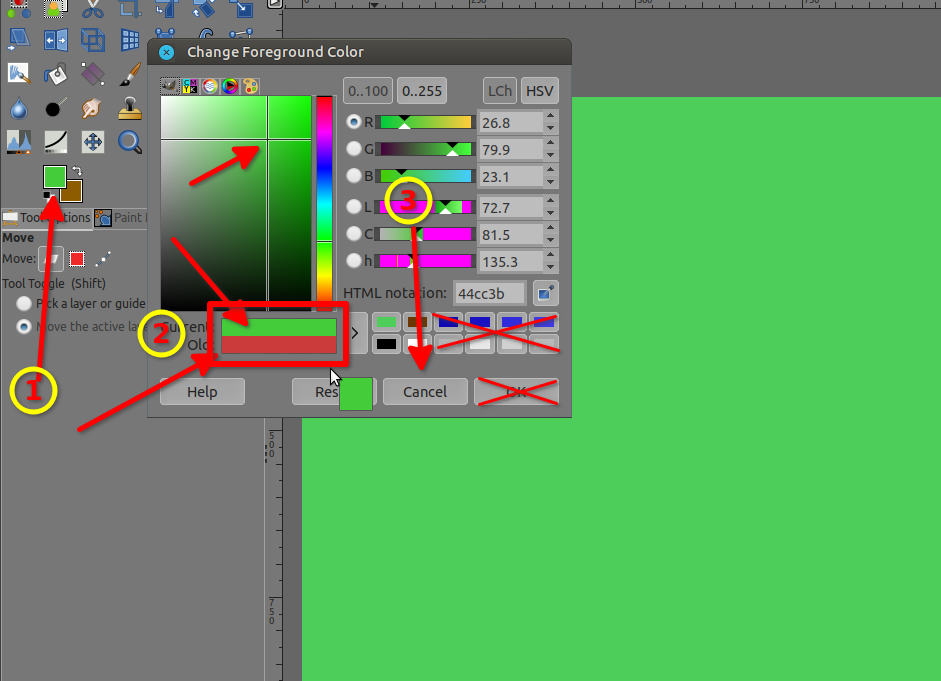Screen dimensions: 941x681
Task: Select the Clone stamp tool
Action: tap(130, 108)
